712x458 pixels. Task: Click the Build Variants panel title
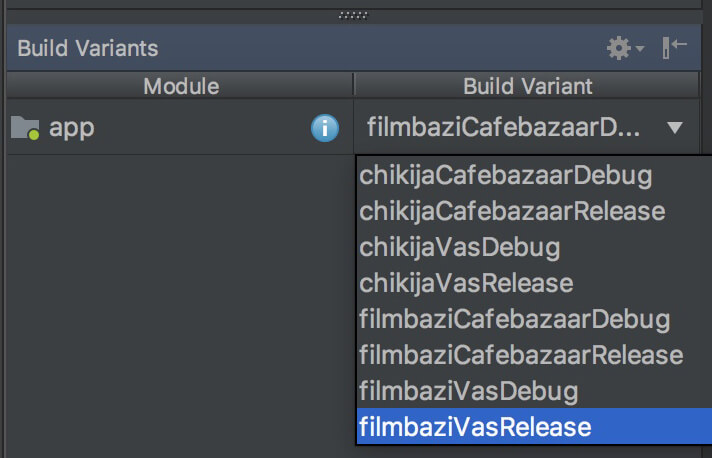tap(88, 48)
